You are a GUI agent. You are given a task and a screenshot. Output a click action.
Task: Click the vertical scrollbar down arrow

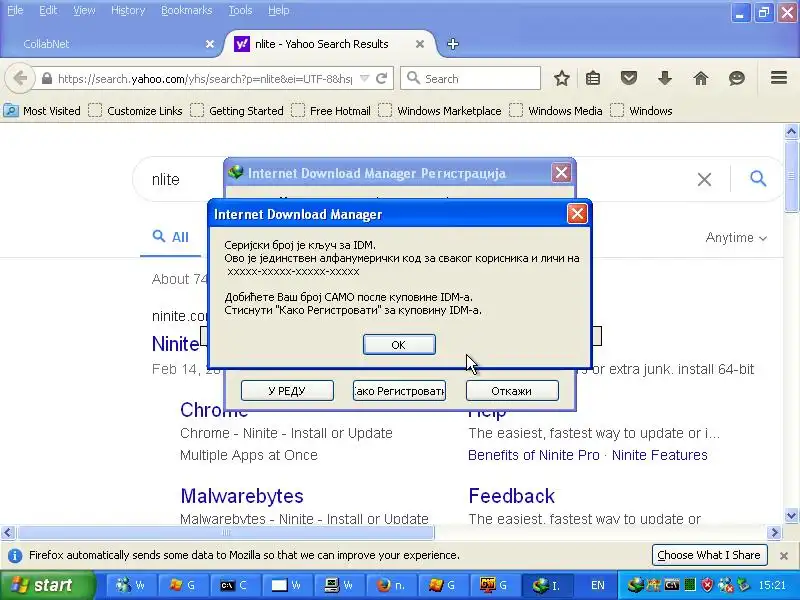coord(791,515)
